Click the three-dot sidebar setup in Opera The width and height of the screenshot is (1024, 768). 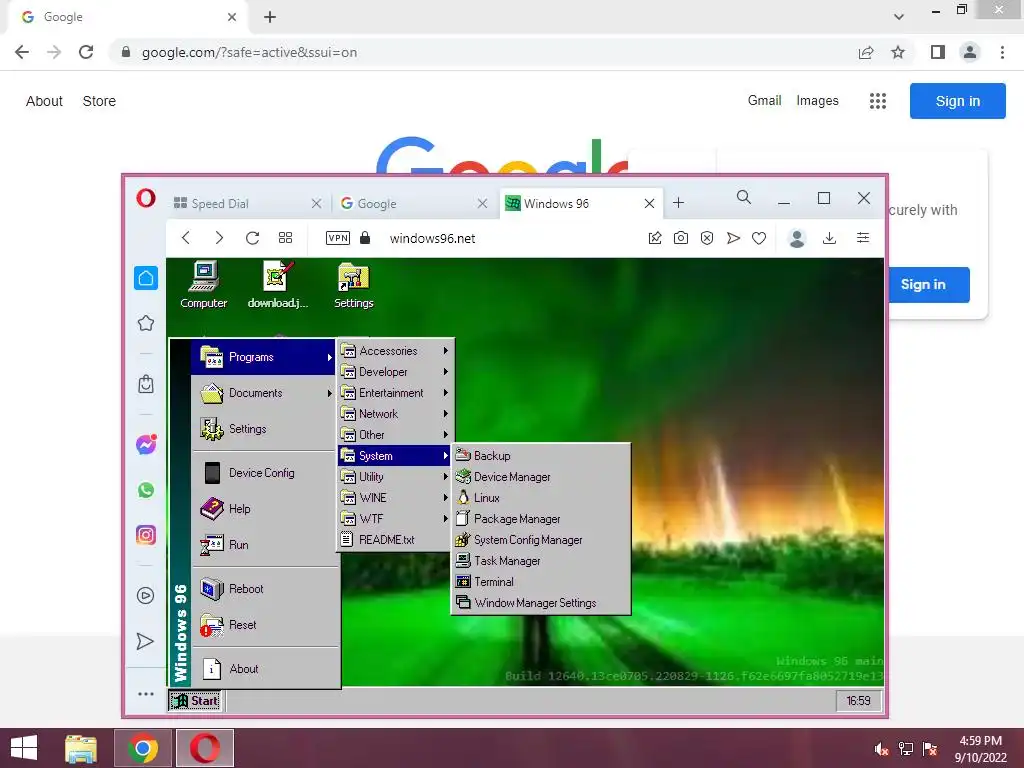click(146, 694)
